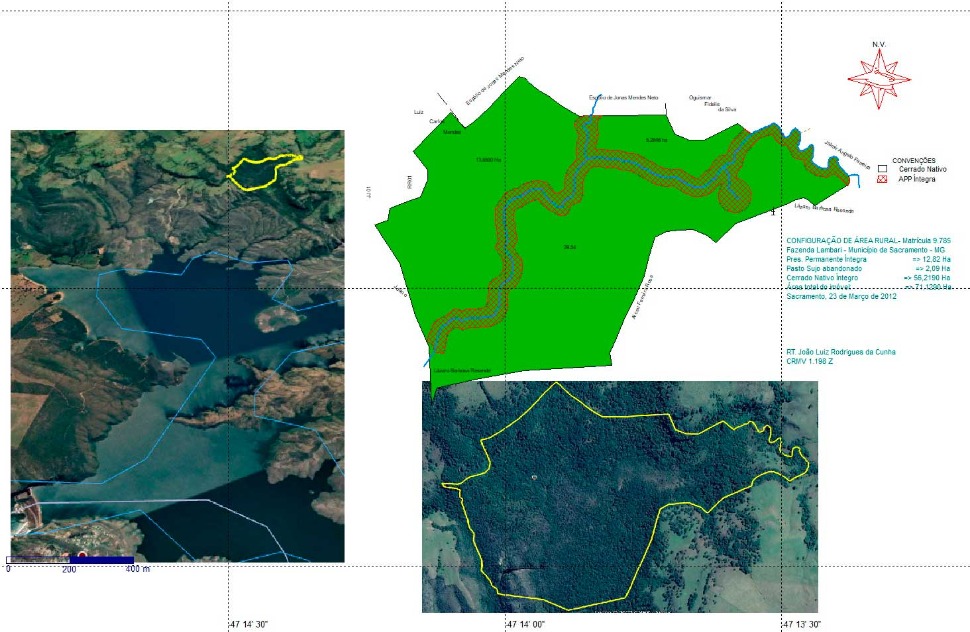Viewport: 970px width, 632px height.
Task: Select RT. João Luiz Rodrigues da Cunha text
Action: [841, 351]
